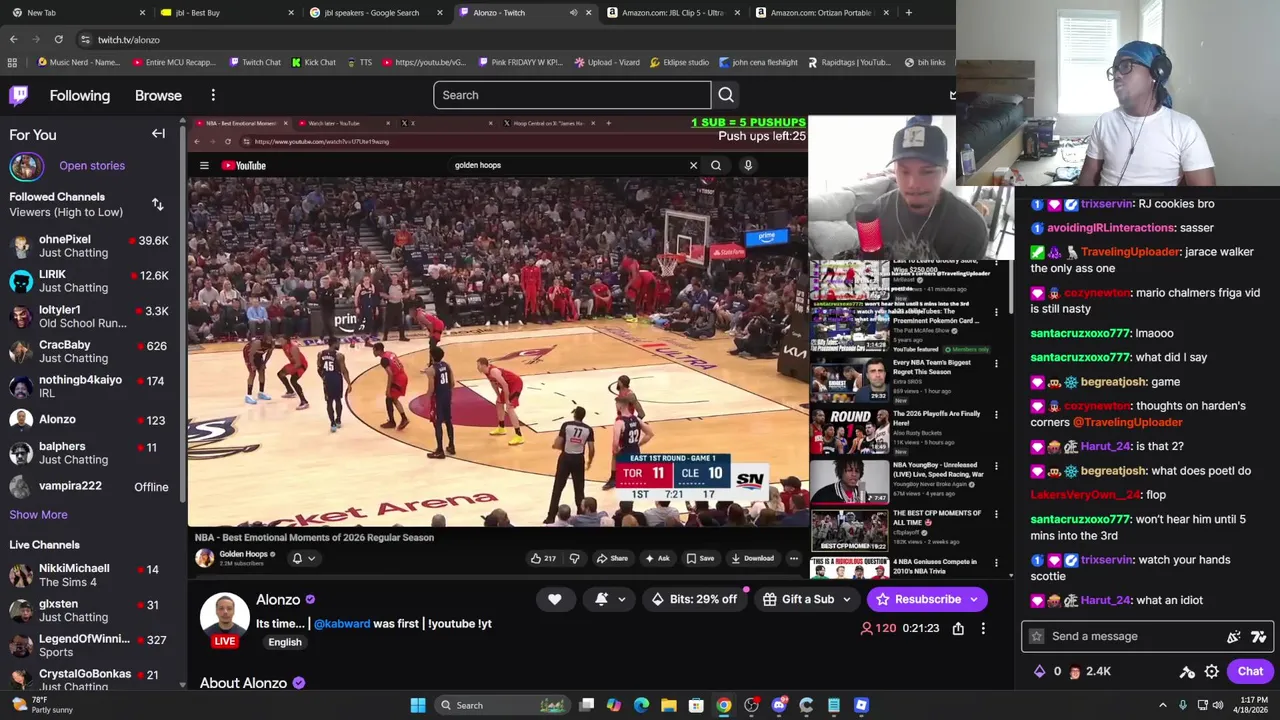Open Discord from the taskbar
Screen dimensions: 1280x720
pos(779,705)
